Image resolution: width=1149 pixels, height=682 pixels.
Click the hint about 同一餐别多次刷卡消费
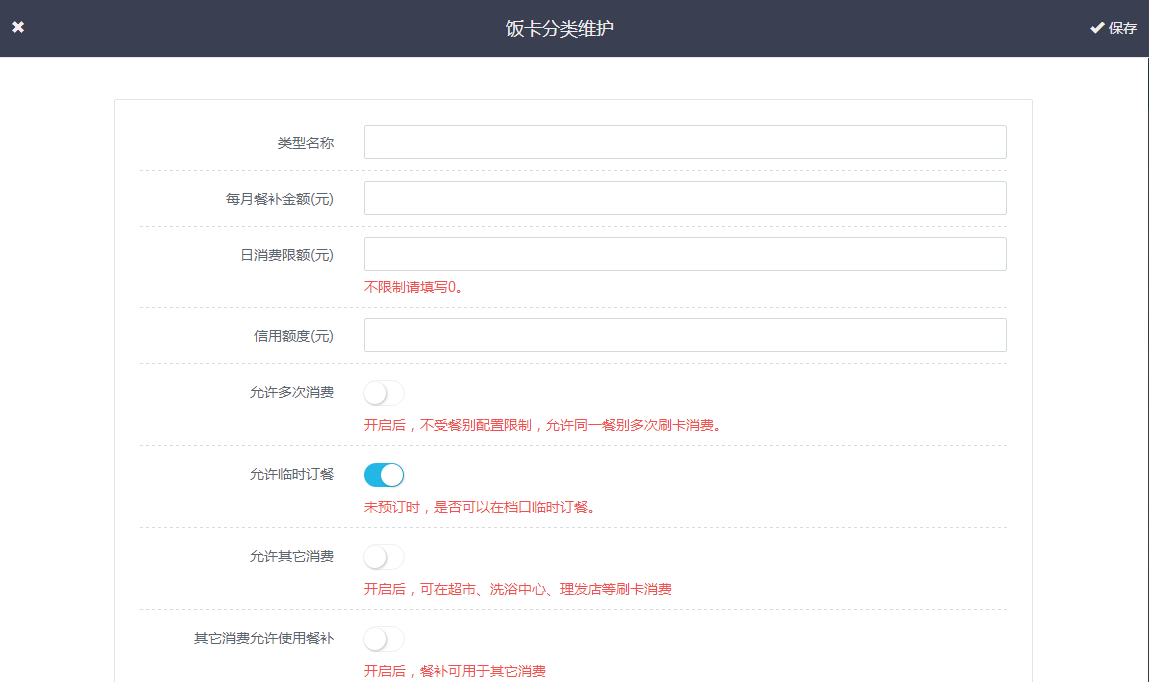tap(542, 425)
